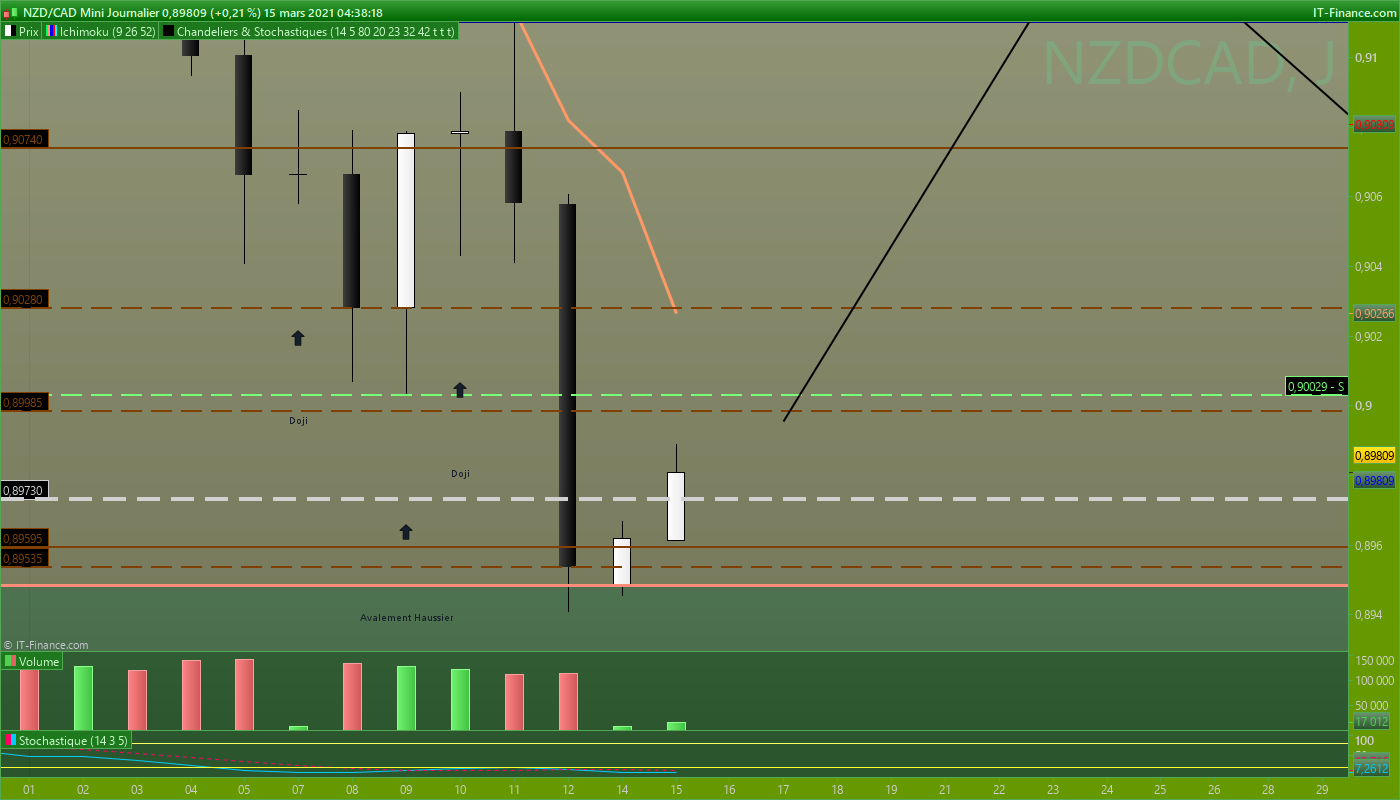Select the 0,90280 price level label
1400x800 pixels.
coord(23,299)
